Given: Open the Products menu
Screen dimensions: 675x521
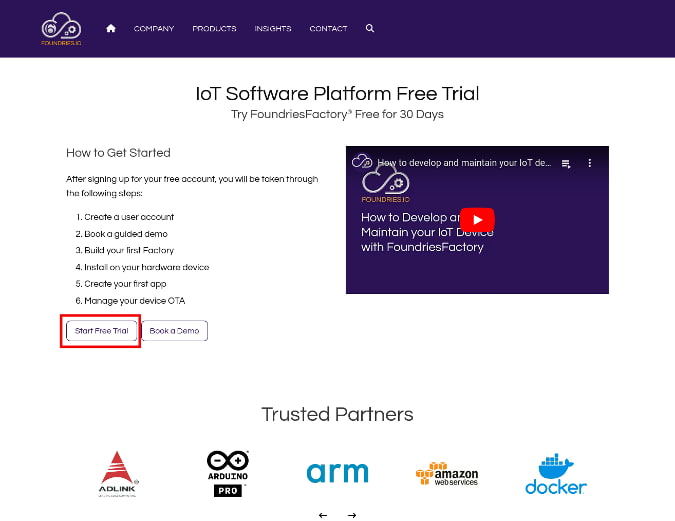Looking at the screenshot, I should pos(214,29).
